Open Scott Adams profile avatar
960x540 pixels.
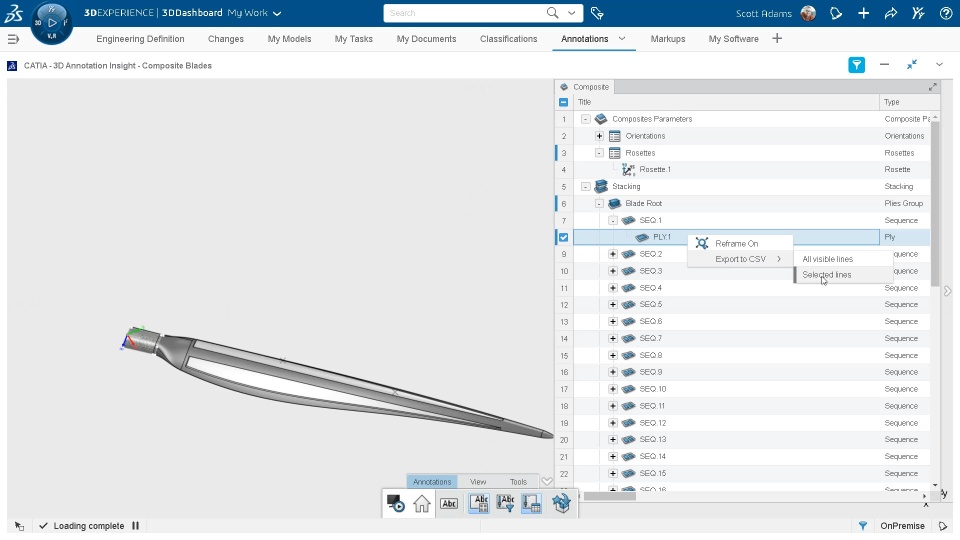808,13
